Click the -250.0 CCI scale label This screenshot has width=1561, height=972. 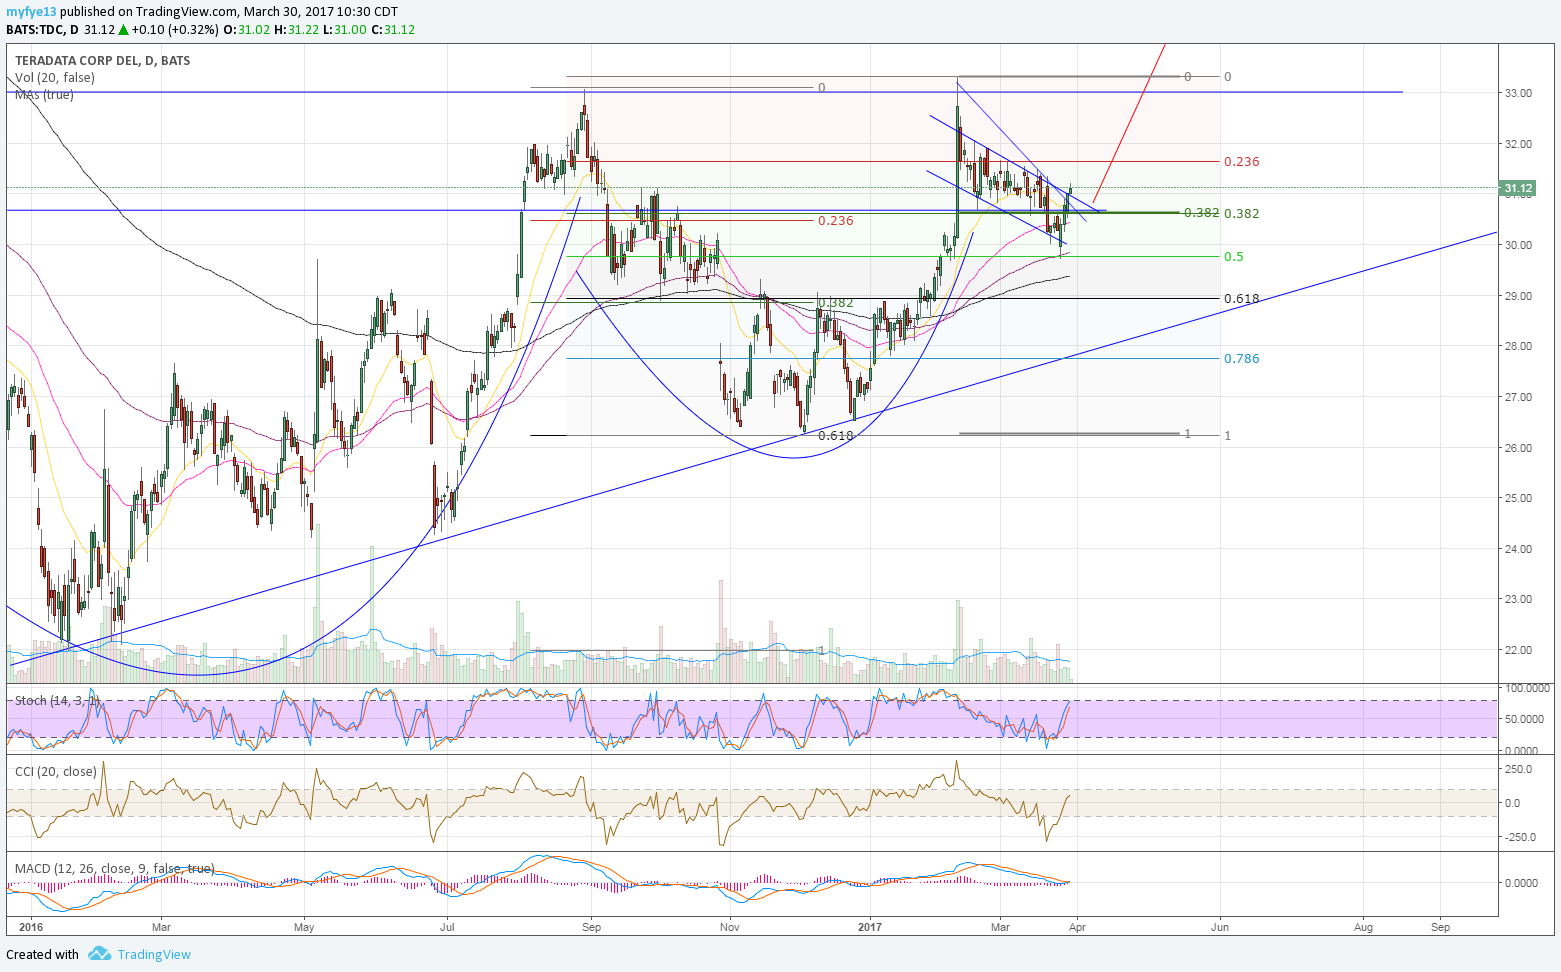coord(1520,837)
